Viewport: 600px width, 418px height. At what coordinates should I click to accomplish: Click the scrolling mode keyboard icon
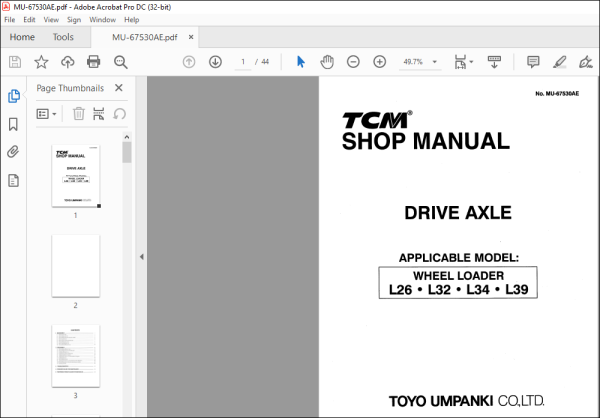coord(494,62)
